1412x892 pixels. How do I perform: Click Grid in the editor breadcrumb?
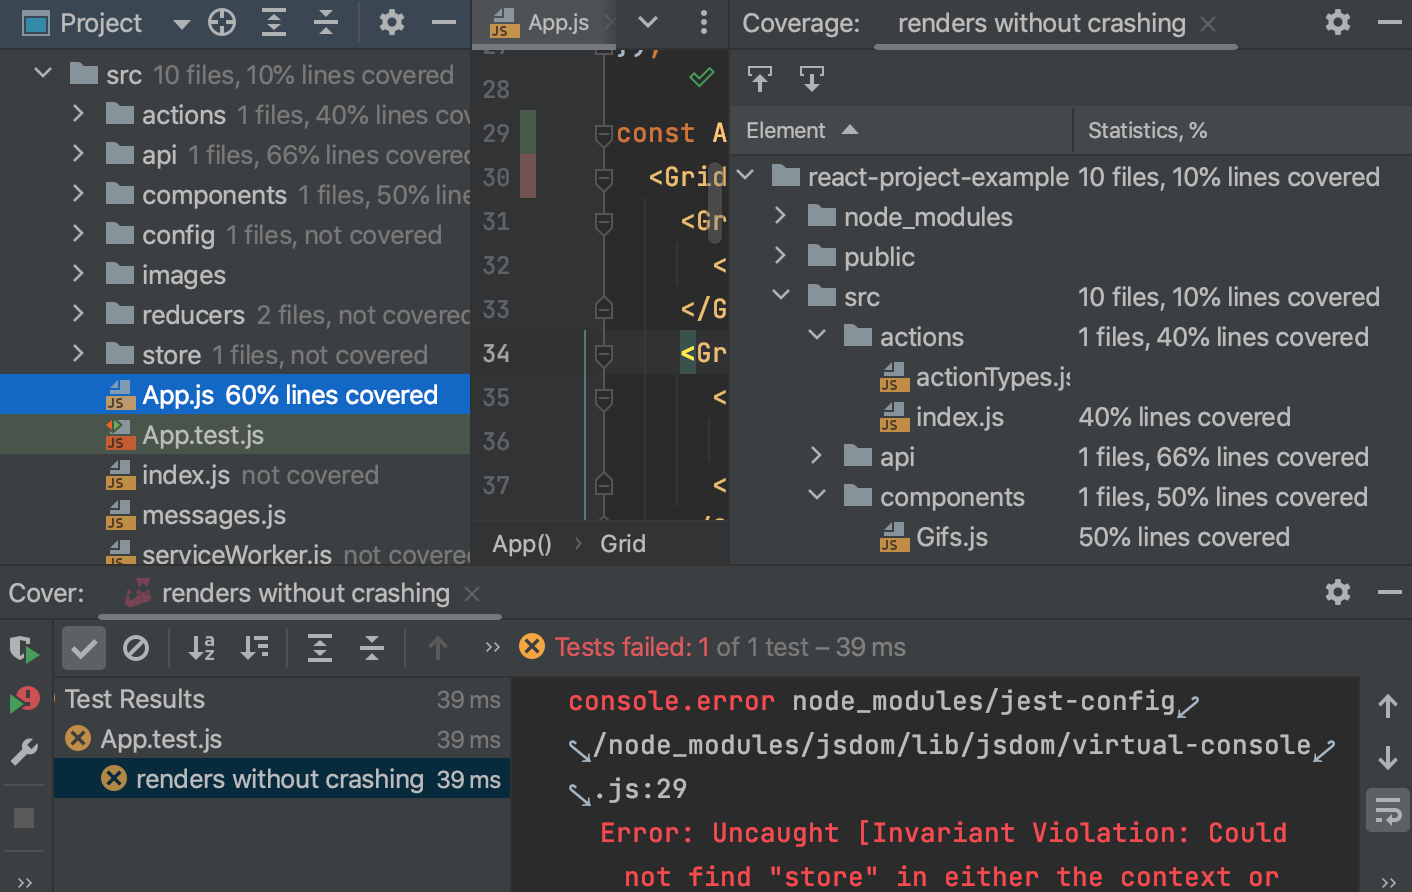point(622,544)
